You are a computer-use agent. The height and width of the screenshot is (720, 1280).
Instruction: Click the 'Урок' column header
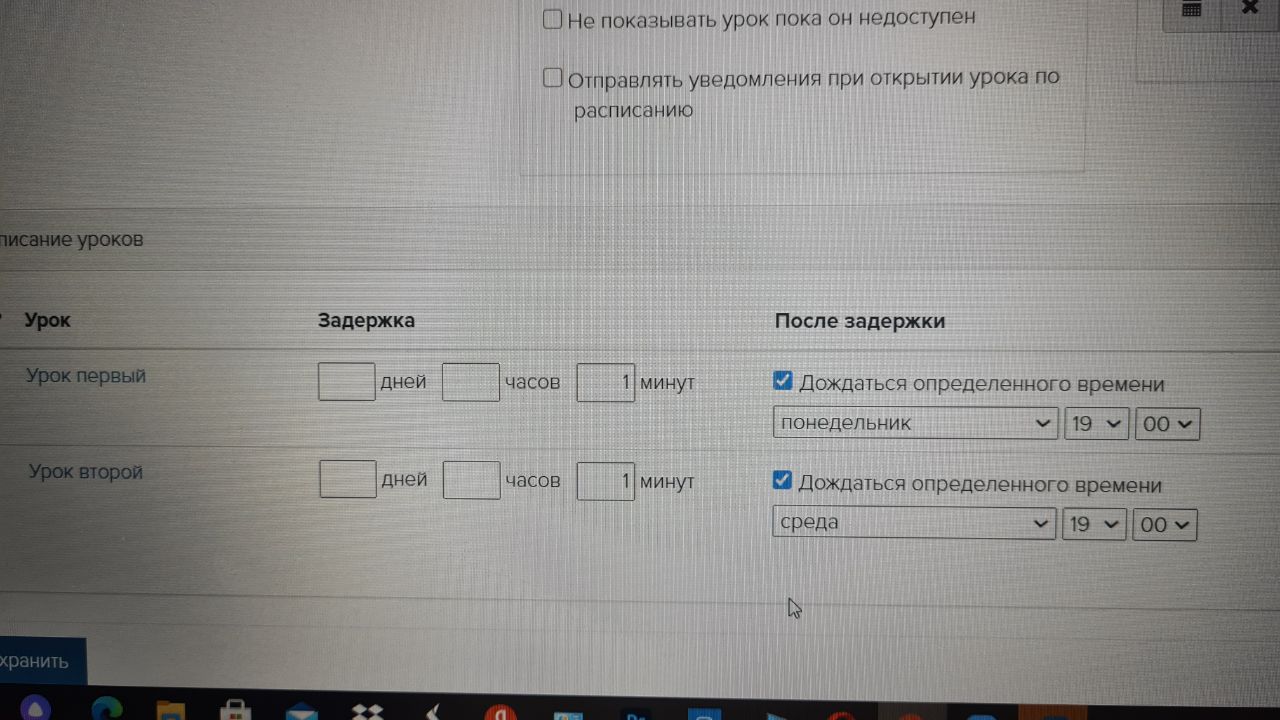[x=47, y=320]
